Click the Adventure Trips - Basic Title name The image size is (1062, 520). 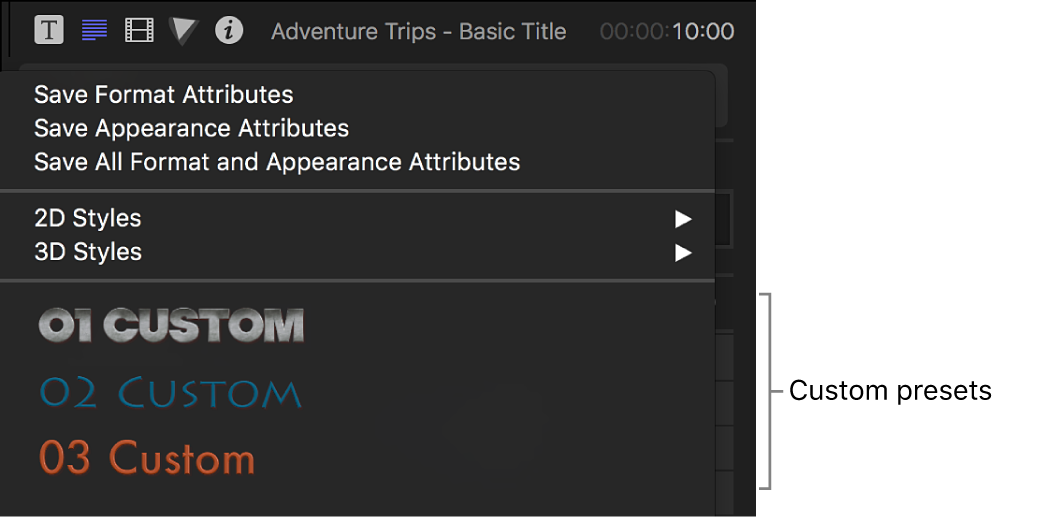pos(418,32)
